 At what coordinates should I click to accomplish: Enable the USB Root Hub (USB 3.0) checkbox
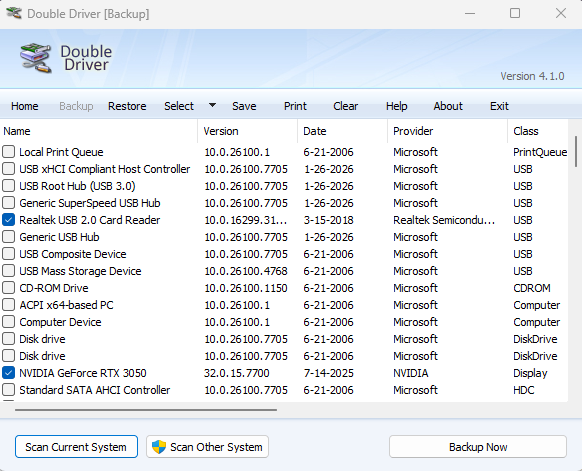tap(9, 186)
